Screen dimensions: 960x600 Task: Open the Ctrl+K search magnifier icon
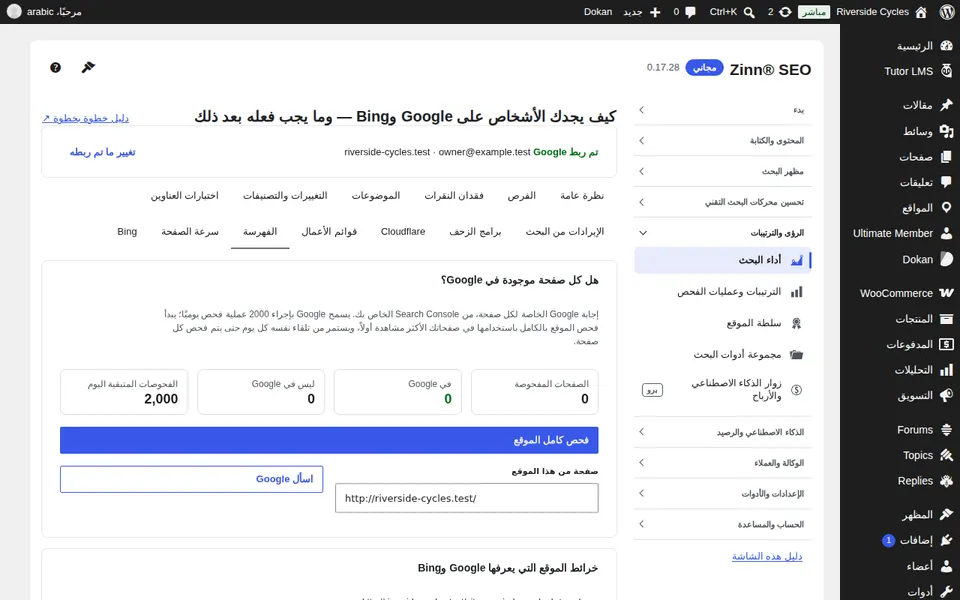(x=749, y=12)
